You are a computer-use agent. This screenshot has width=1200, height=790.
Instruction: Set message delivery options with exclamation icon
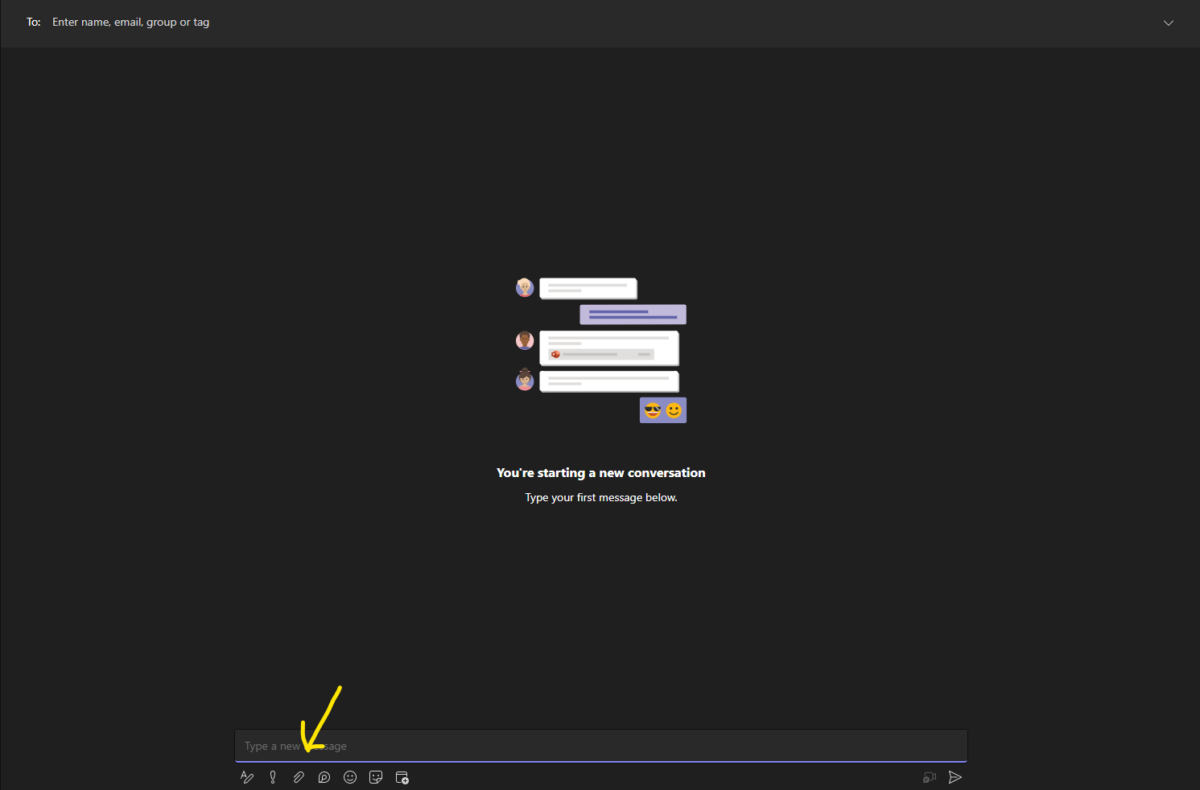click(273, 777)
